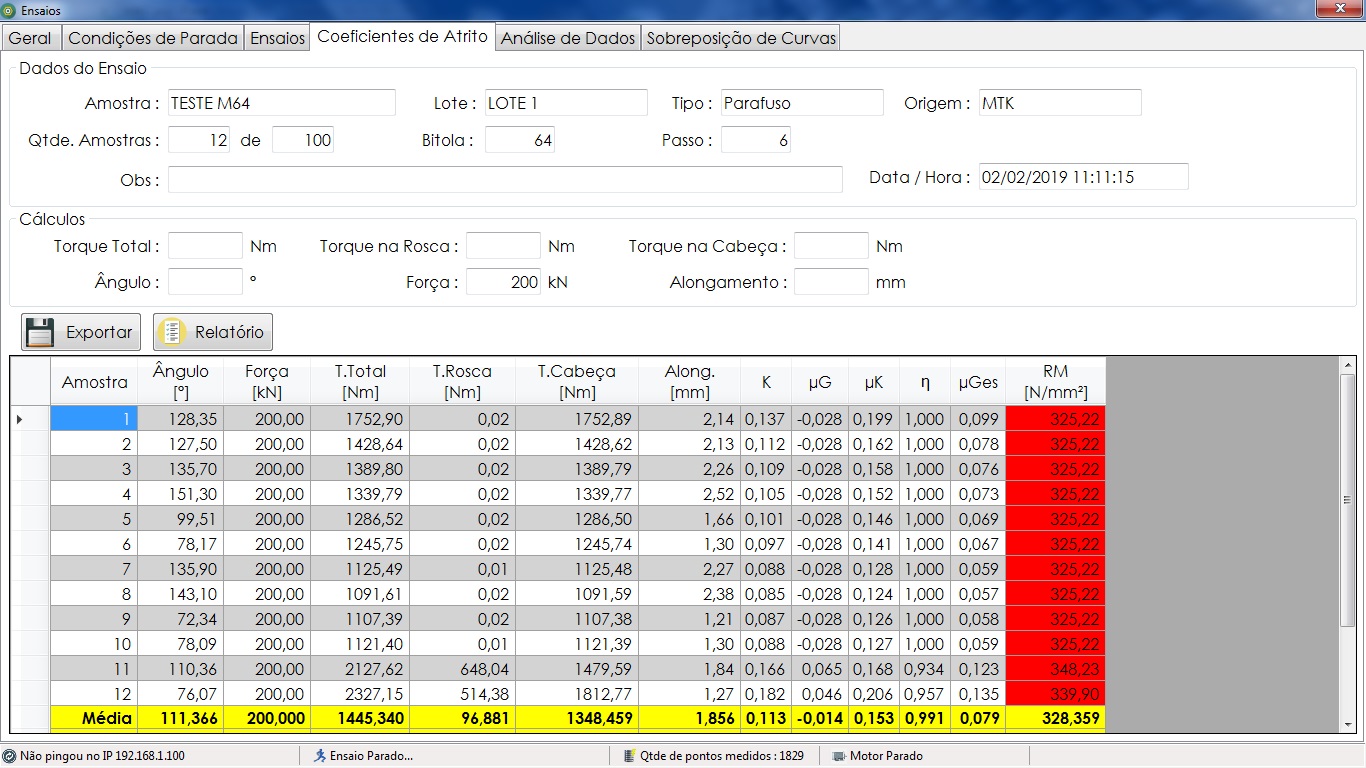This screenshot has width=1366, height=768.
Task: Click T.Total value 1091,61 in row 8
Action: pyautogui.click(x=360, y=594)
